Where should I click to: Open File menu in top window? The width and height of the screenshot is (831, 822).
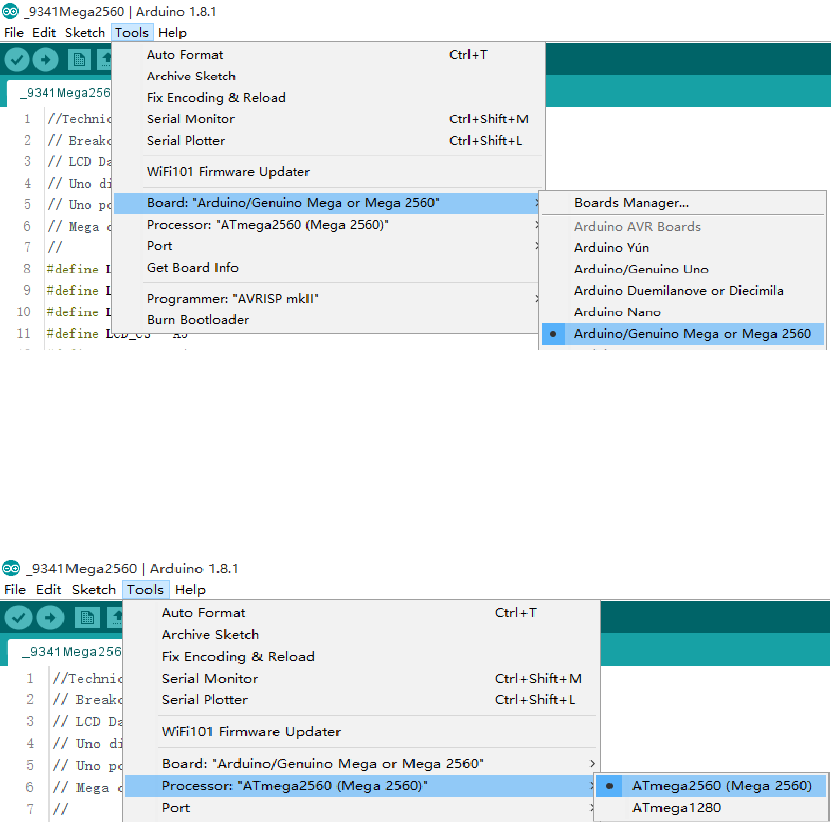14,32
